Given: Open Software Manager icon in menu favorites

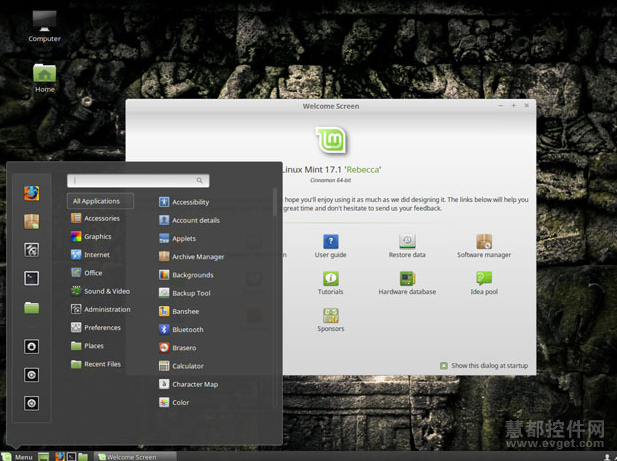Looking at the screenshot, I should point(31,221).
